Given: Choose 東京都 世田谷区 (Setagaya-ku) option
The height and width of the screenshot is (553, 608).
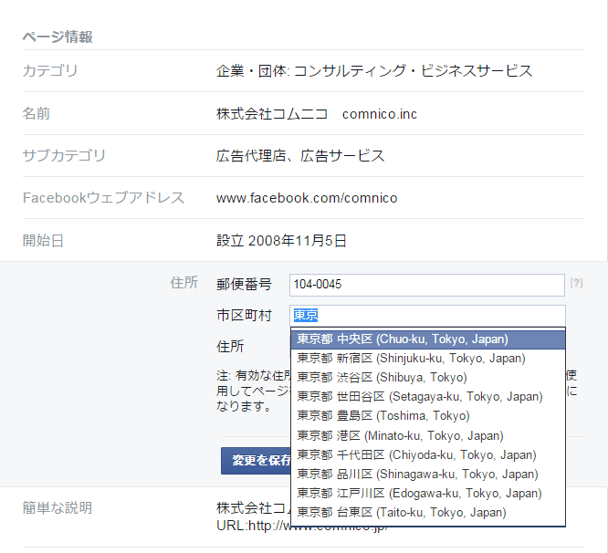Looking at the screenshot, I should pos(428,397).
